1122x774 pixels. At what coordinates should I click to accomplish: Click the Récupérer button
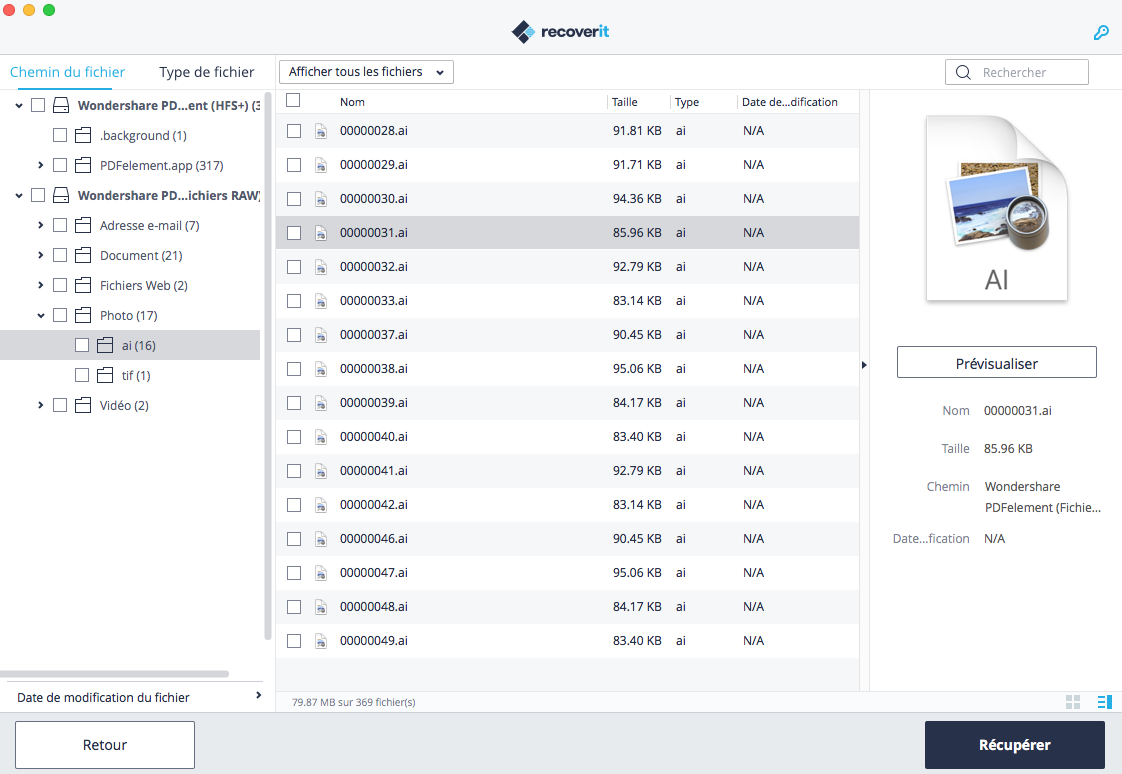pyautogui.click(x=1015, y=745)
